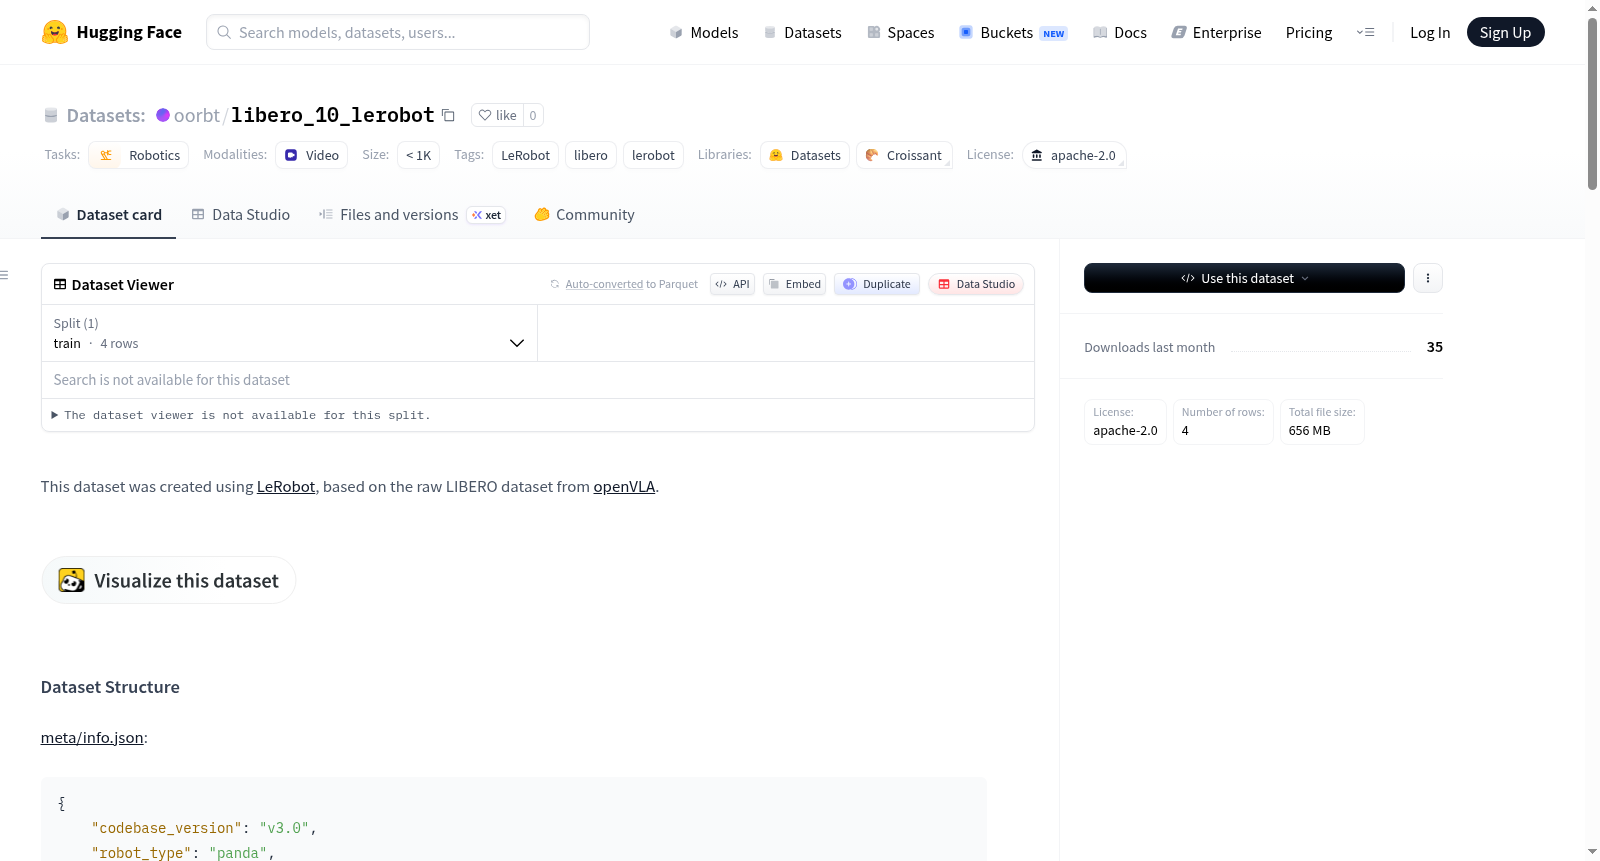Screen dimensions: 1600x861
Task: Click the Duplicate button
Action: pos(877,284)
